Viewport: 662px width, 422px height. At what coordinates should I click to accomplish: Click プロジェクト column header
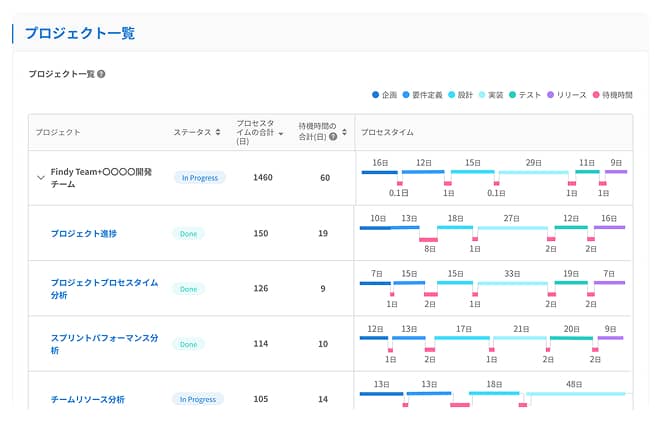pos(58,132)
